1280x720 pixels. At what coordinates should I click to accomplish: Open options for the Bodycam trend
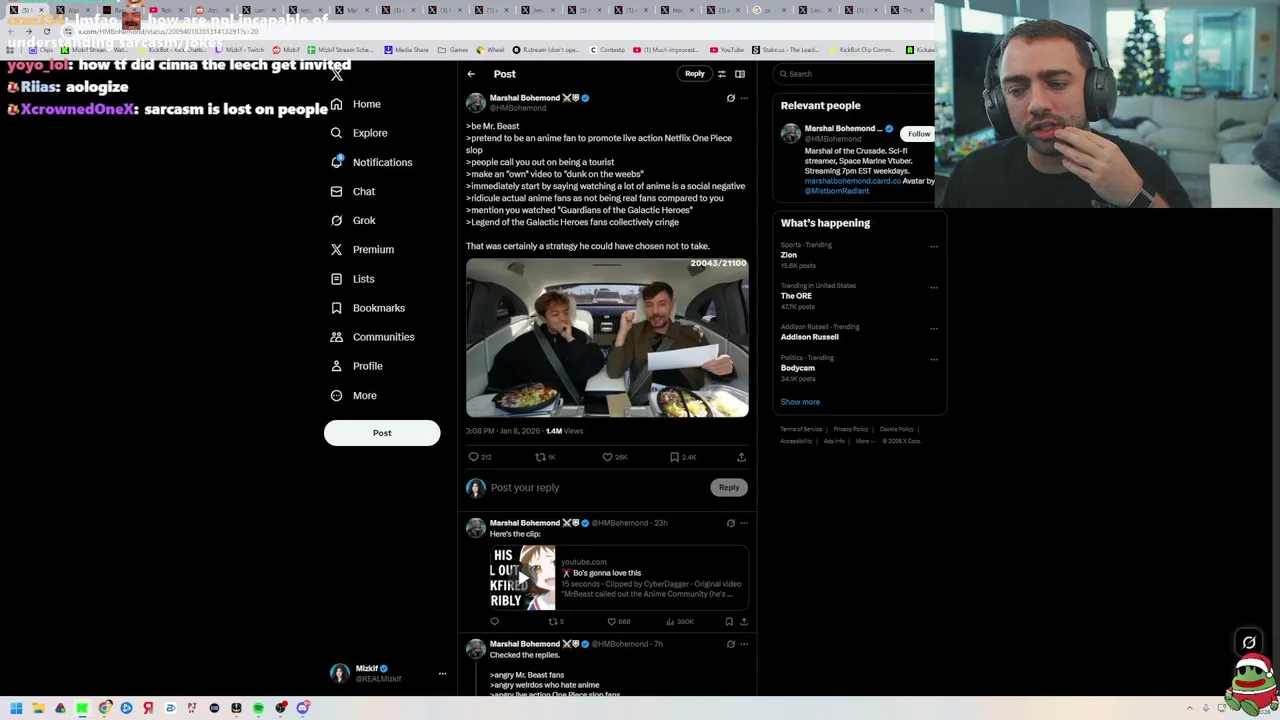click(934, 359)
